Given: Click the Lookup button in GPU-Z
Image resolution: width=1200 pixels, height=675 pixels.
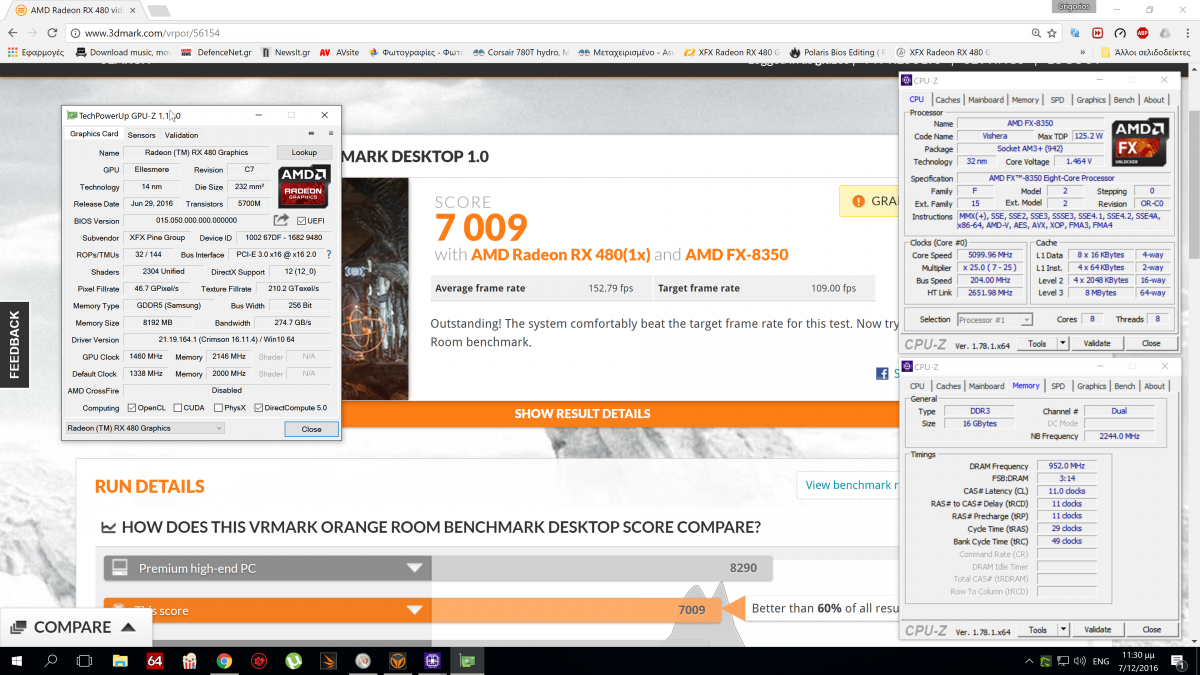Looking at the screenshot, I should tap(304, 153).
